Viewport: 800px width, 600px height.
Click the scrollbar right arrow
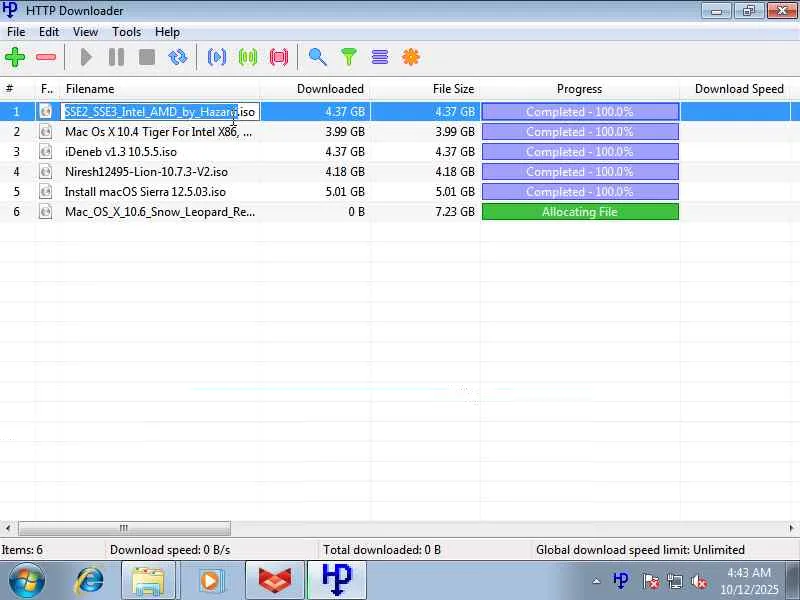[792, 528]
